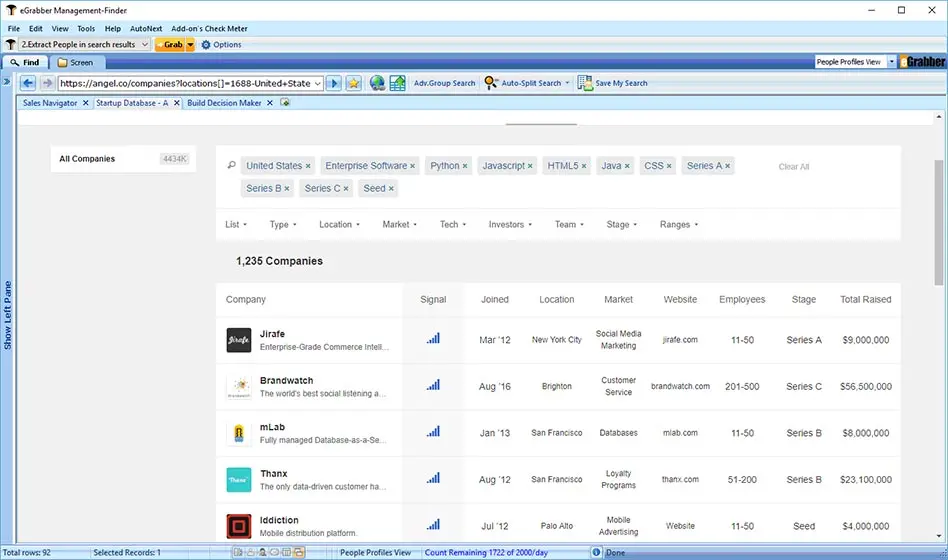Open the People Profiles View dropdown
This screenshot has width=948, height=560.
(x=891, y=62)
